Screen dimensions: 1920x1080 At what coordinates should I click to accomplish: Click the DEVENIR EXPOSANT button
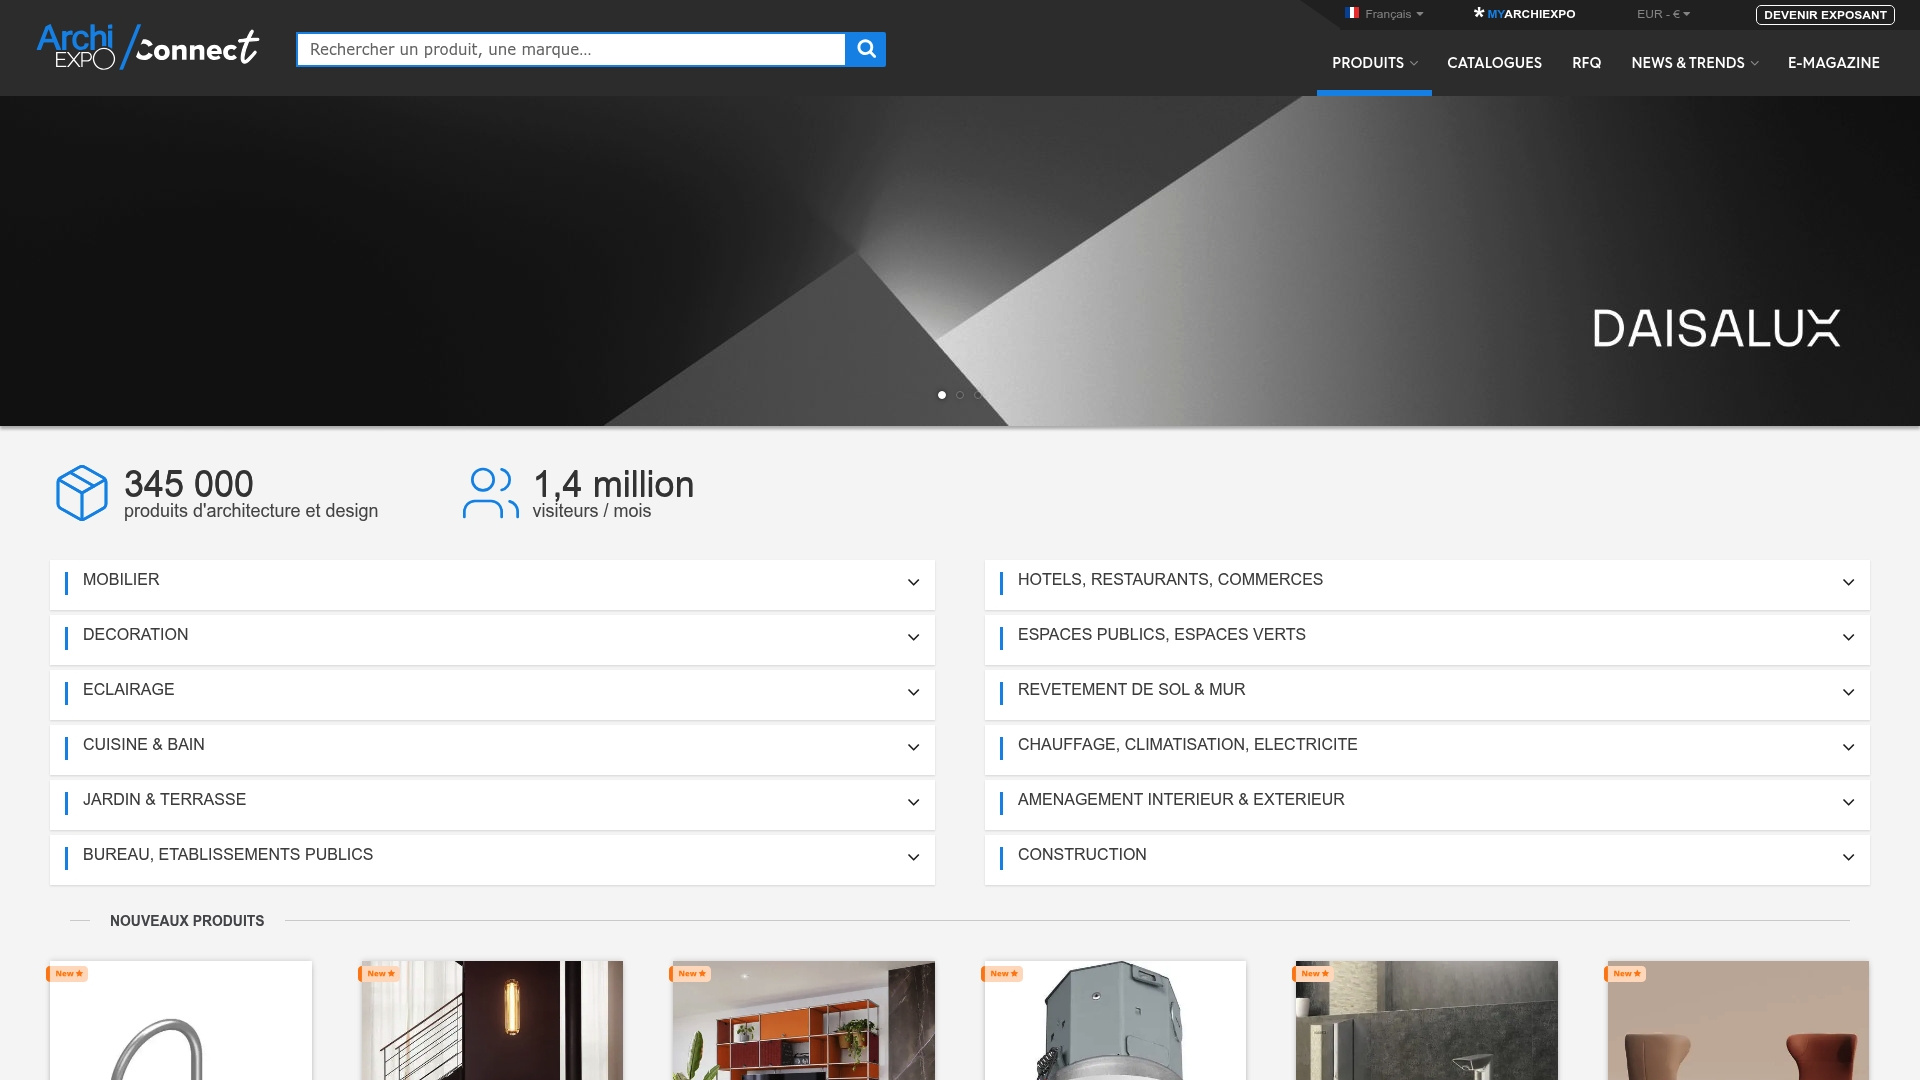pos(1825,15)
